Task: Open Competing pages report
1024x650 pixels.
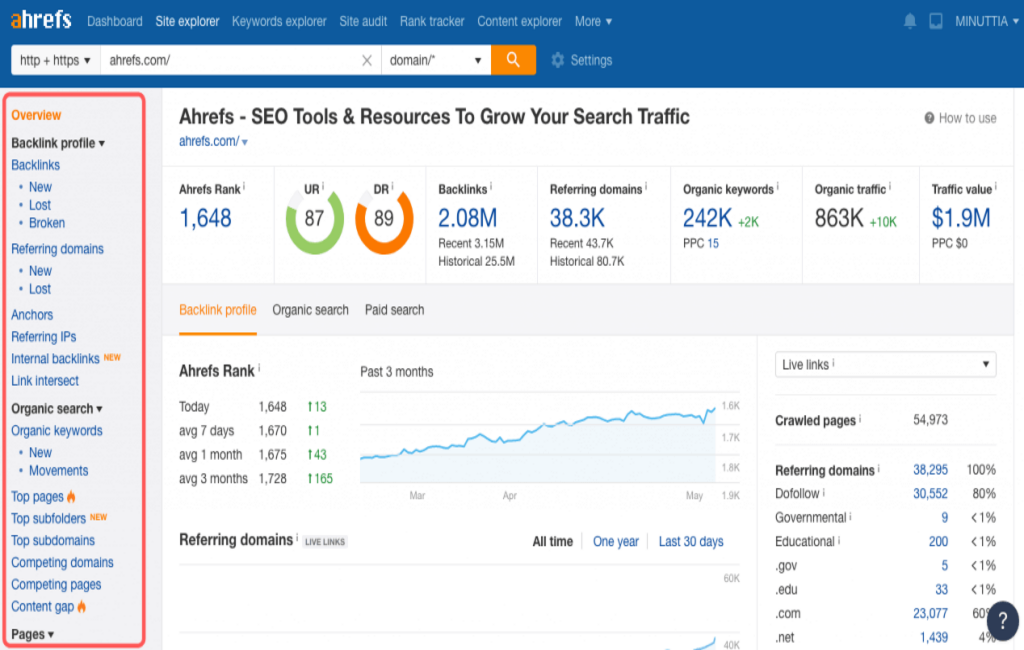Action: click(56, 585)
